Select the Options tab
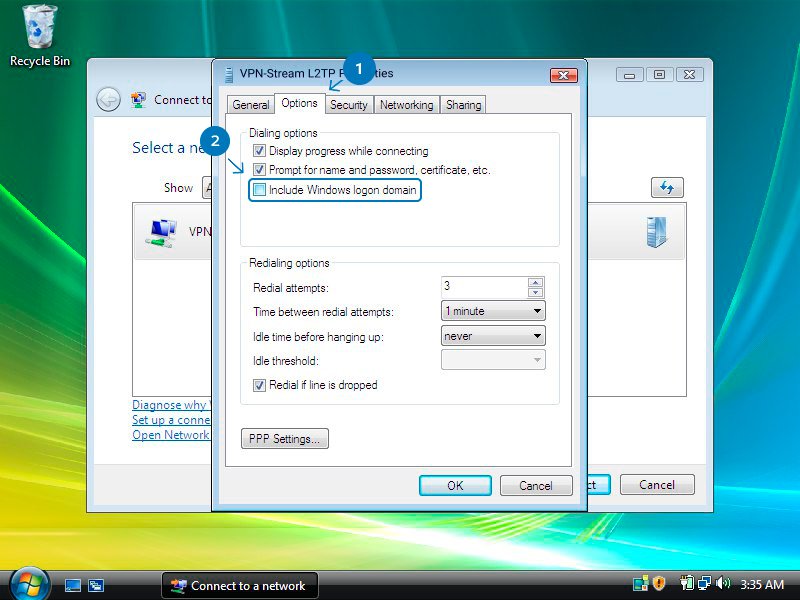This screenshot has height=600, width=800. coord(299,103)
